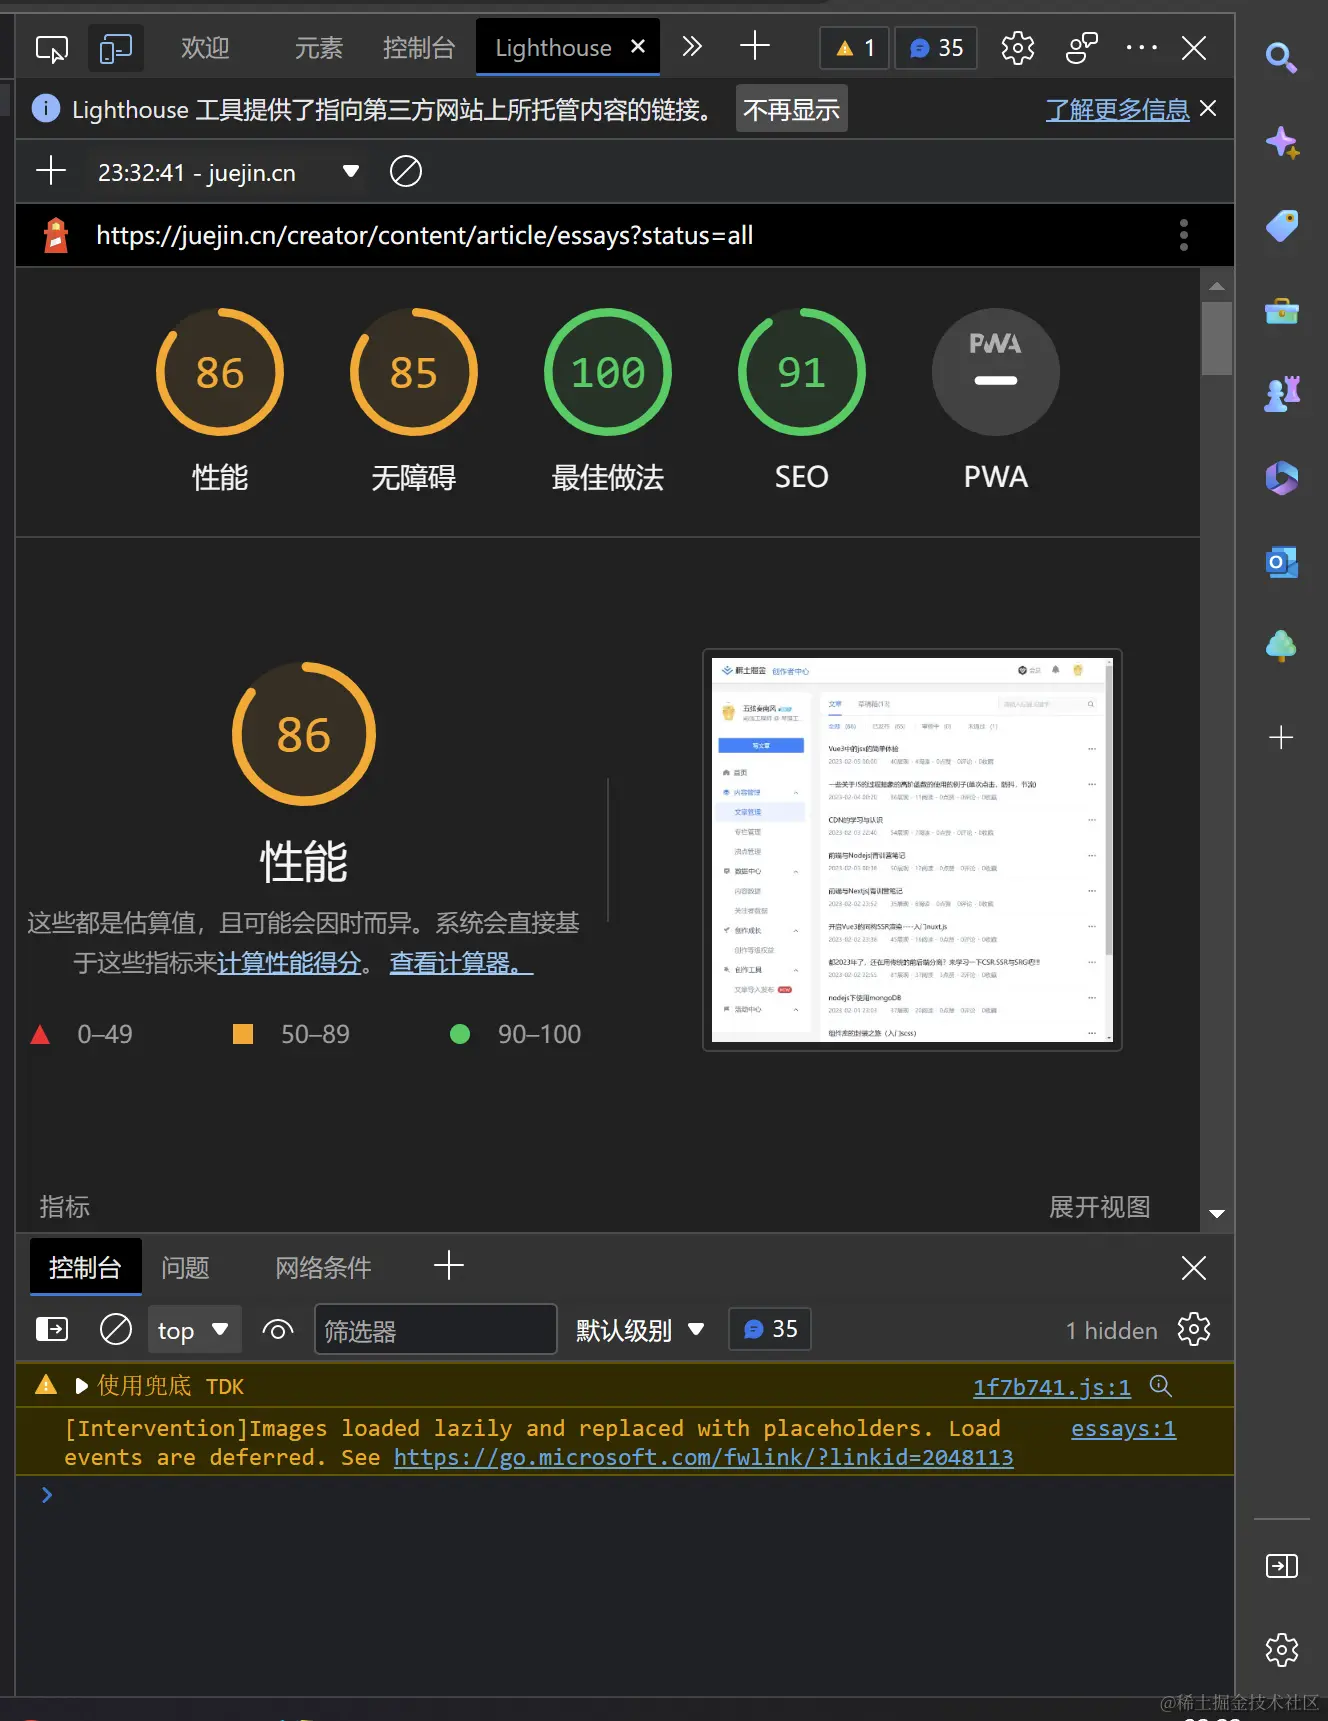Click the magnifier icon next to 1f7b741.js:1

(x=1161, y=1385)
